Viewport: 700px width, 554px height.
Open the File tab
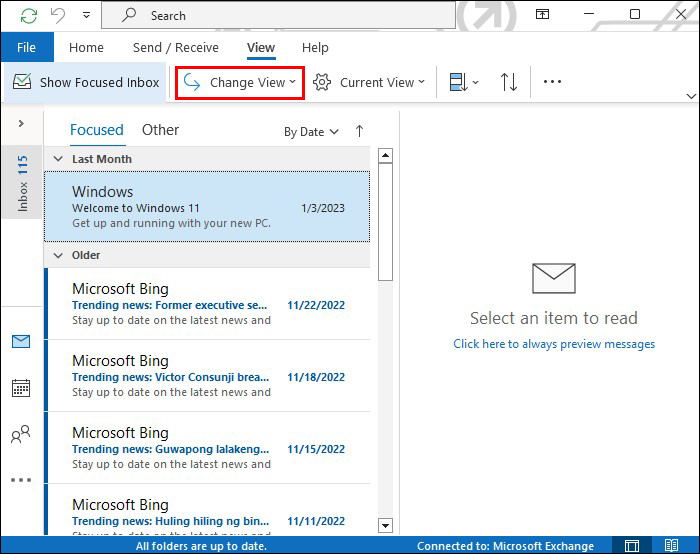point(27,47)
